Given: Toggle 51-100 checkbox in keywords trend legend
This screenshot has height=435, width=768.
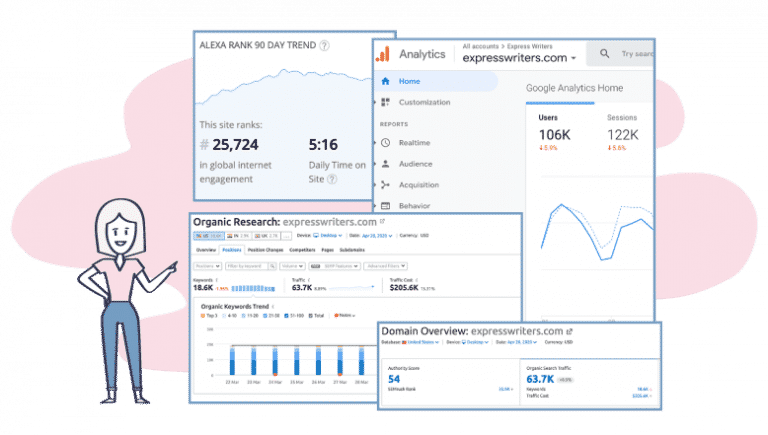Looking at the screenshot, I should tap(287, 315).
